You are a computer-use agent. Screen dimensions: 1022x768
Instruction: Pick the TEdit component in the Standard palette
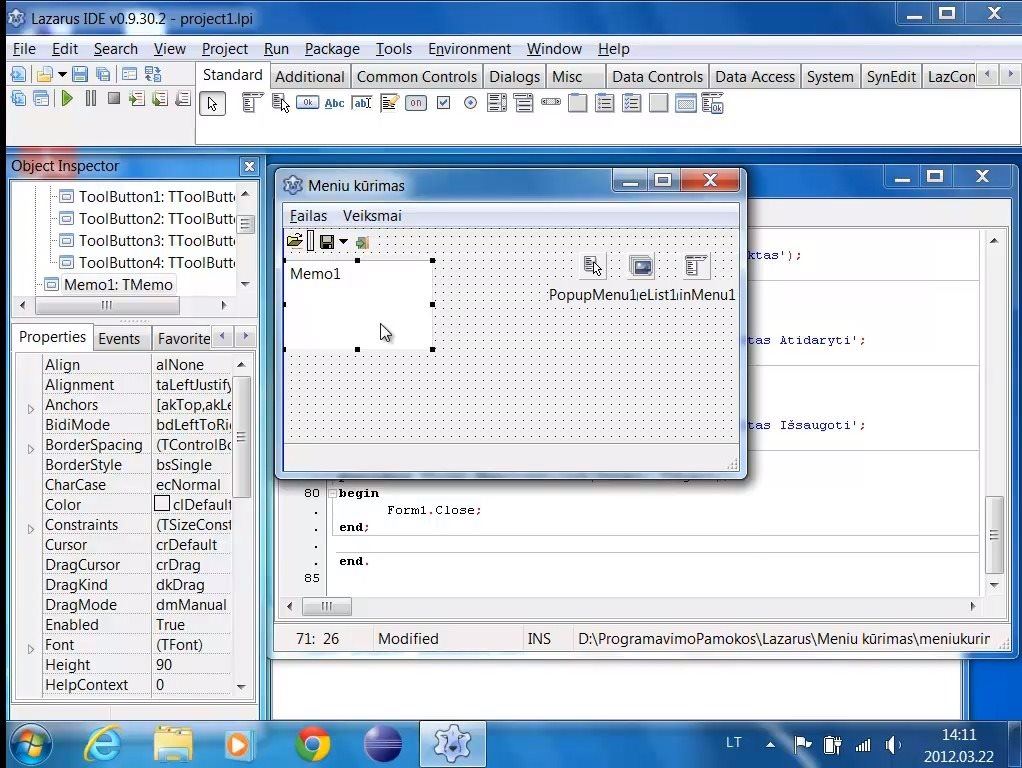tap(362, 103)
